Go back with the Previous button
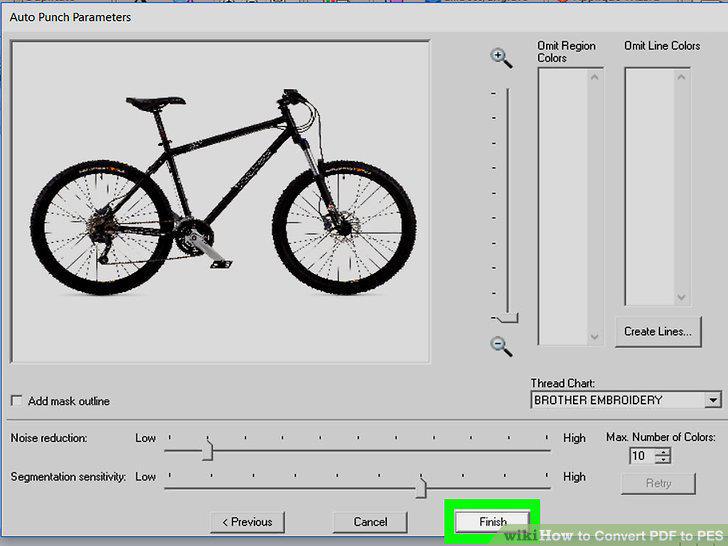Screen dimensions: 728x546 pyautogui.click(x=247, y=522)
